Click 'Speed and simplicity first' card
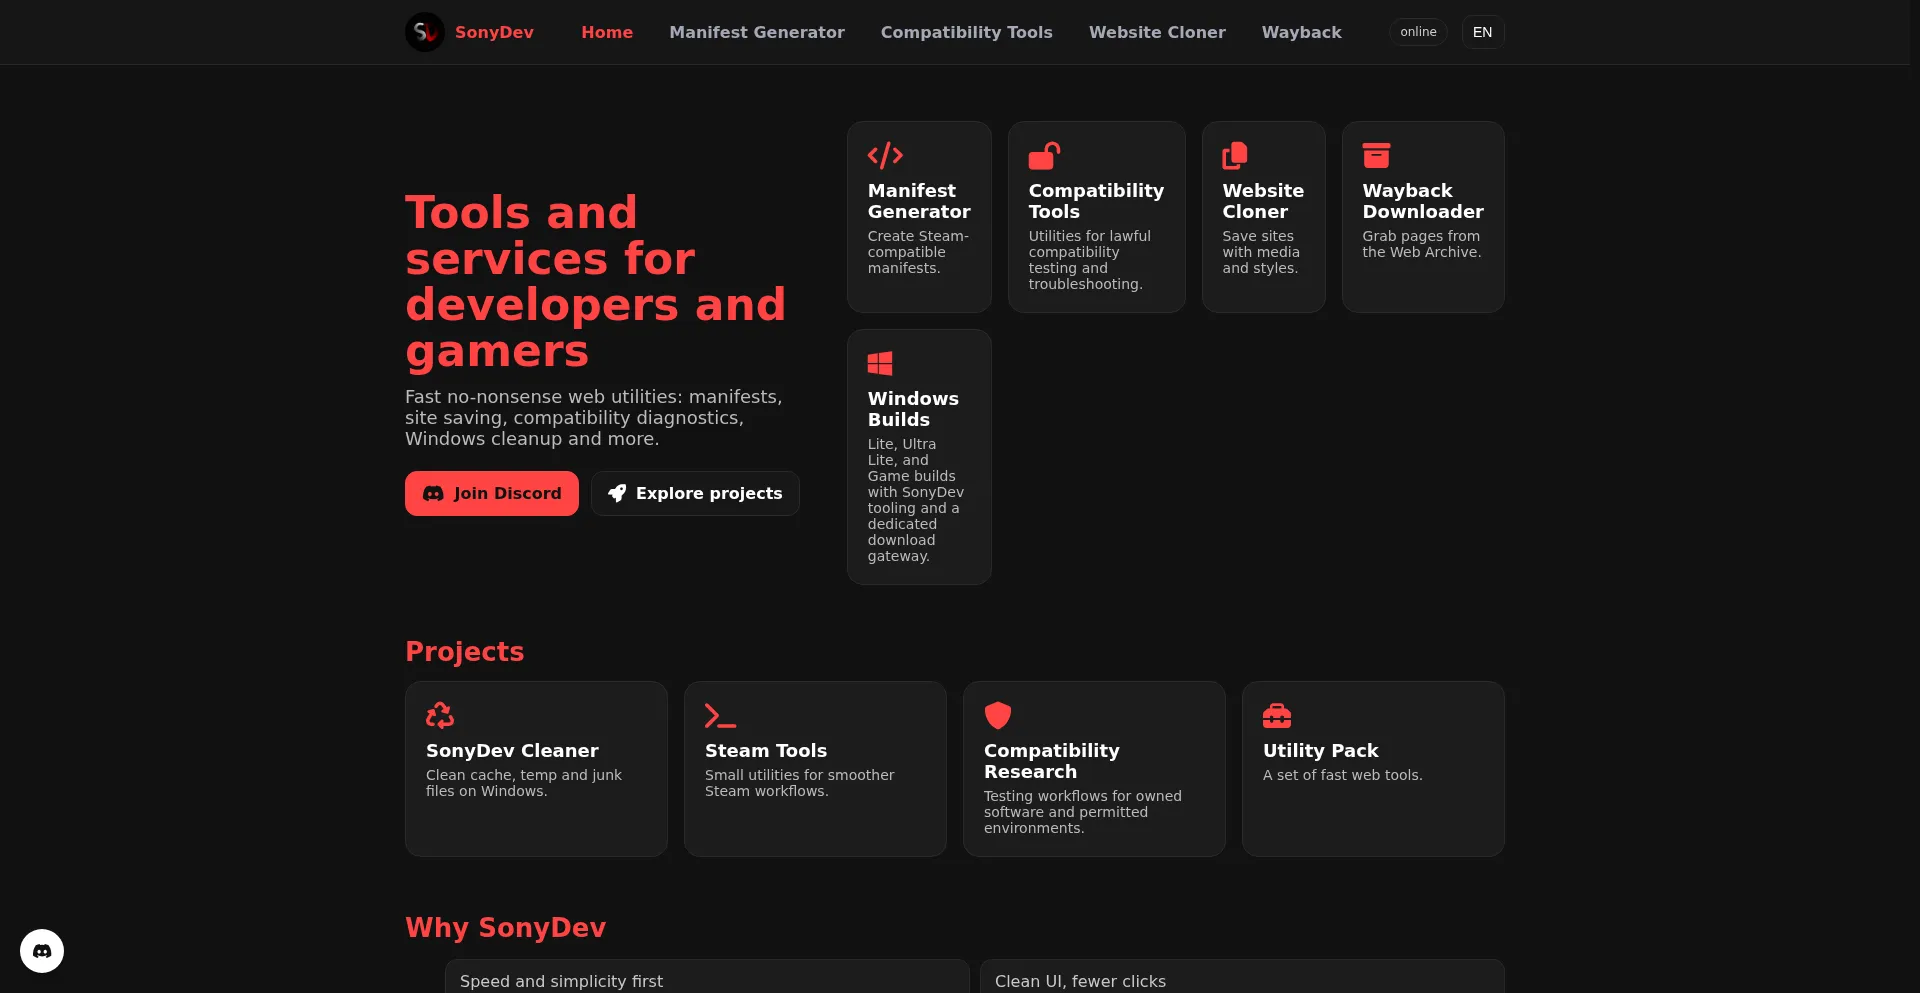Viewport: 1920px width, 993px height. click(x=707, y=977)
